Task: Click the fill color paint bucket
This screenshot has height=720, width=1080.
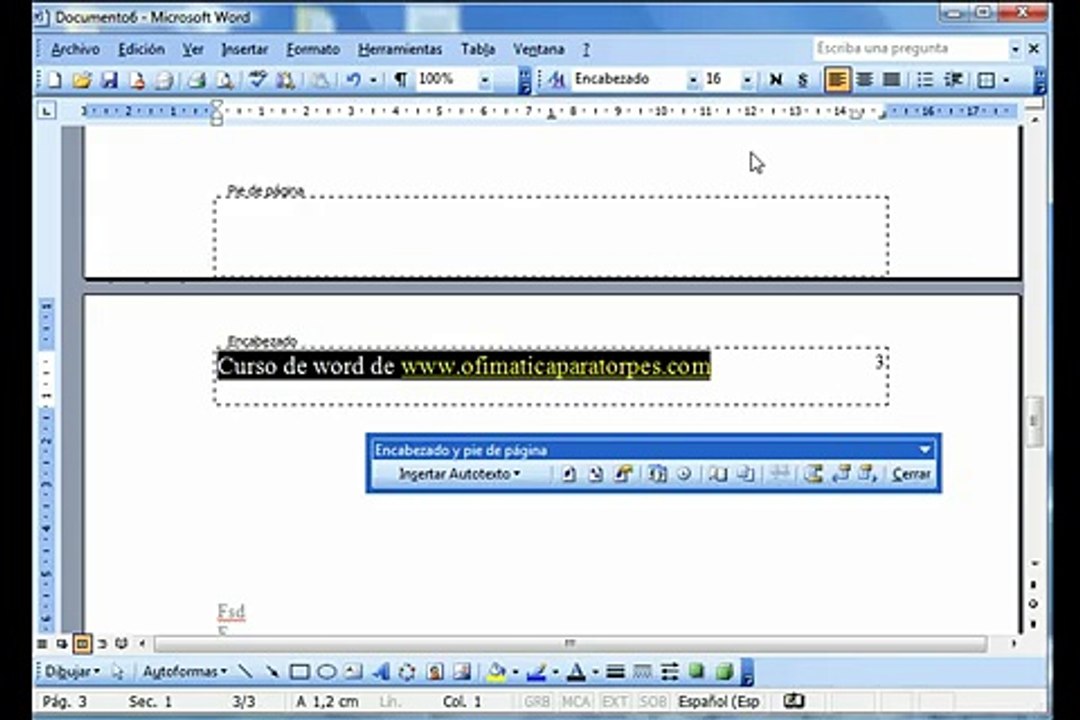Action: [x=496, y=671]
